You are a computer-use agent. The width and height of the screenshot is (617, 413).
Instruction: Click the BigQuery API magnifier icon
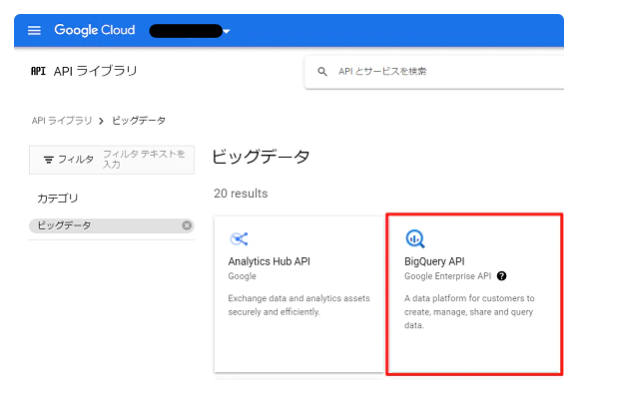pos(415,238)
